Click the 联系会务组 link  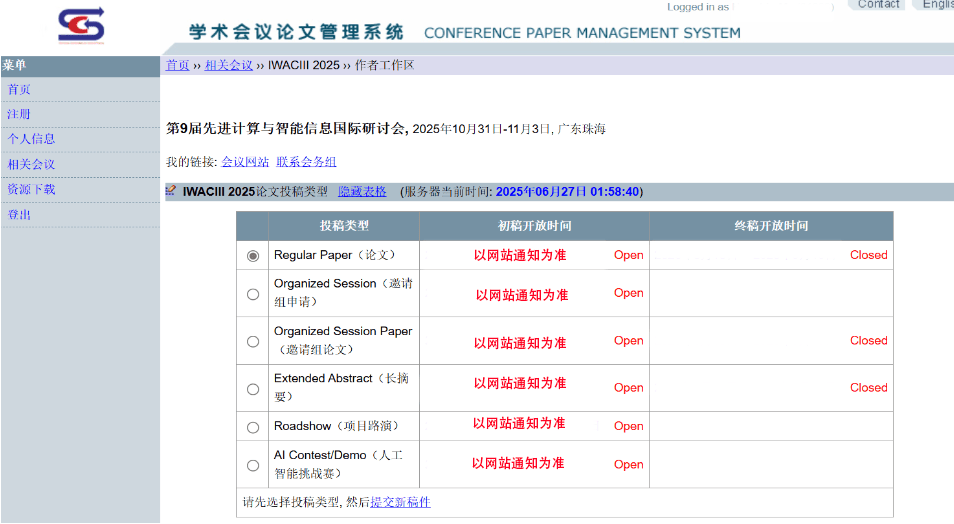pos(306,162)
